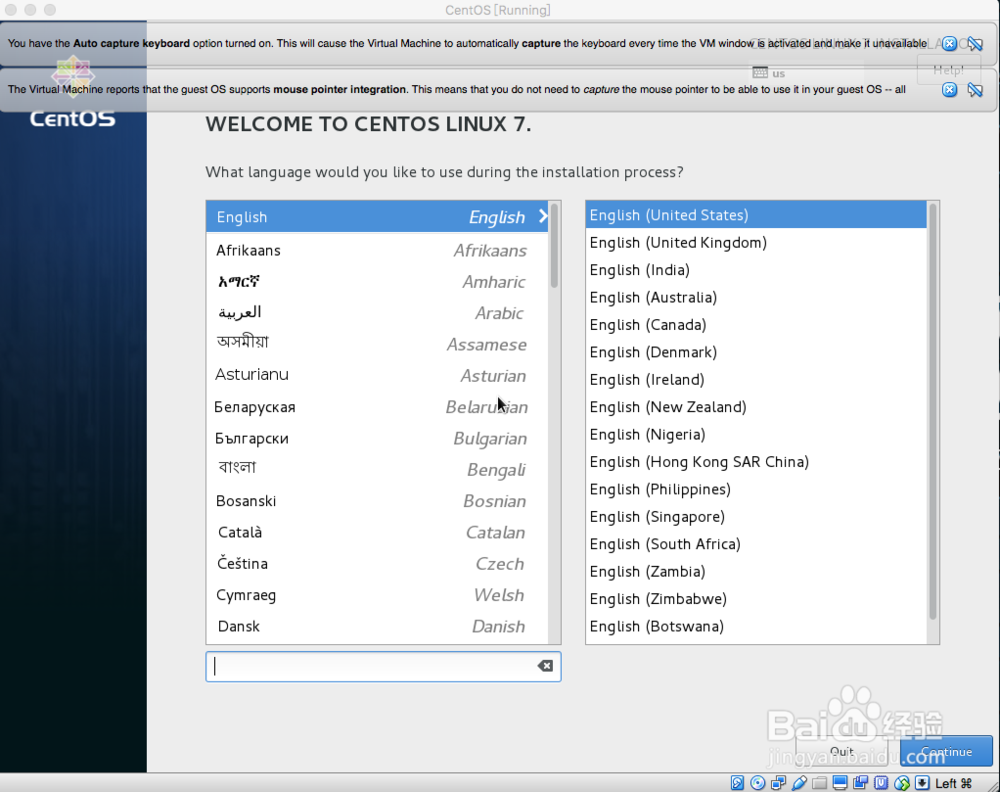Open USB devices indicator in status bar

pos(799,783)
